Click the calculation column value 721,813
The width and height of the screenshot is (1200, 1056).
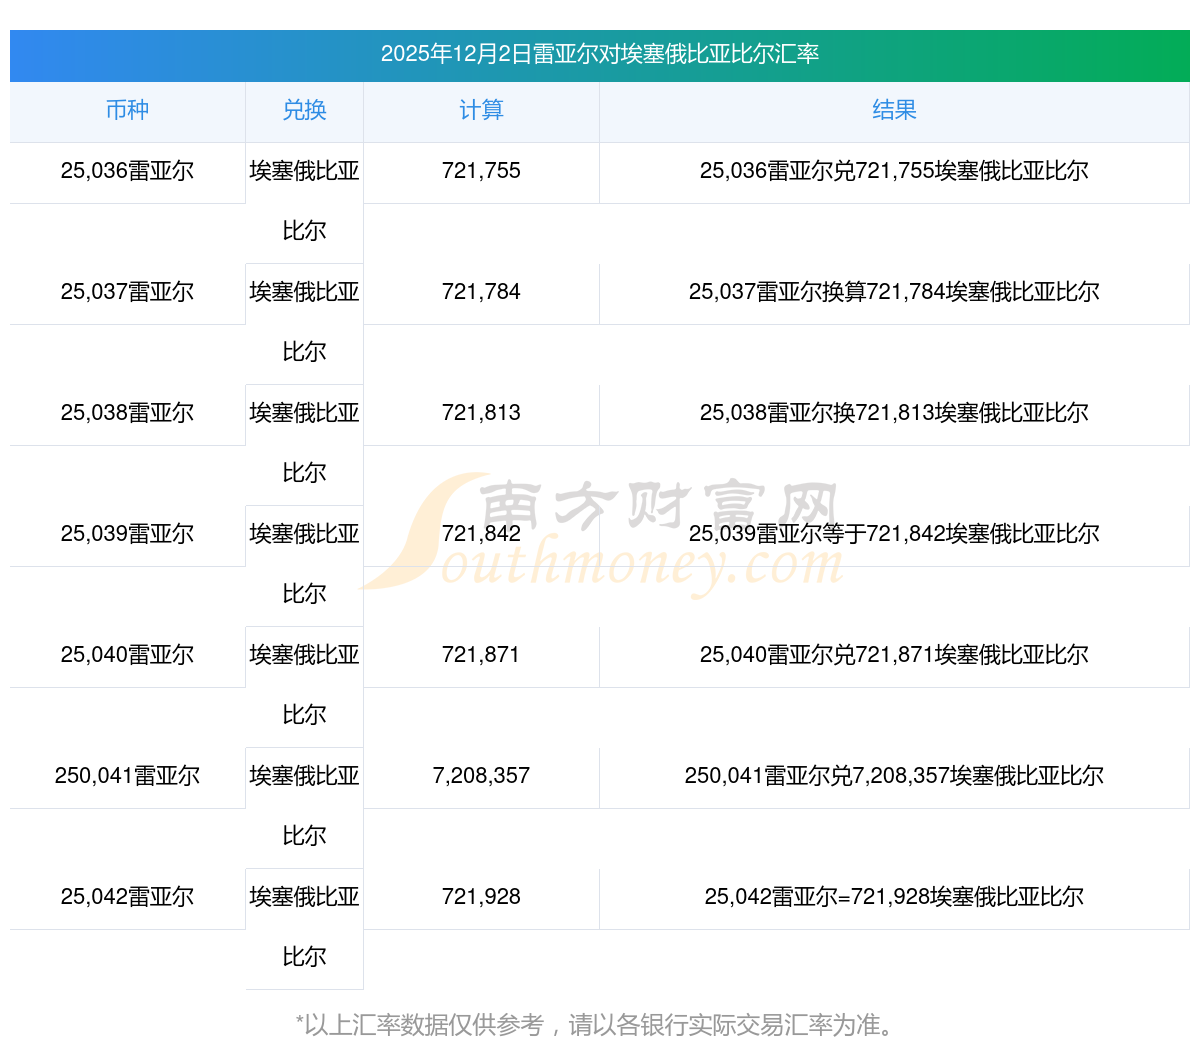coord(481,413)
